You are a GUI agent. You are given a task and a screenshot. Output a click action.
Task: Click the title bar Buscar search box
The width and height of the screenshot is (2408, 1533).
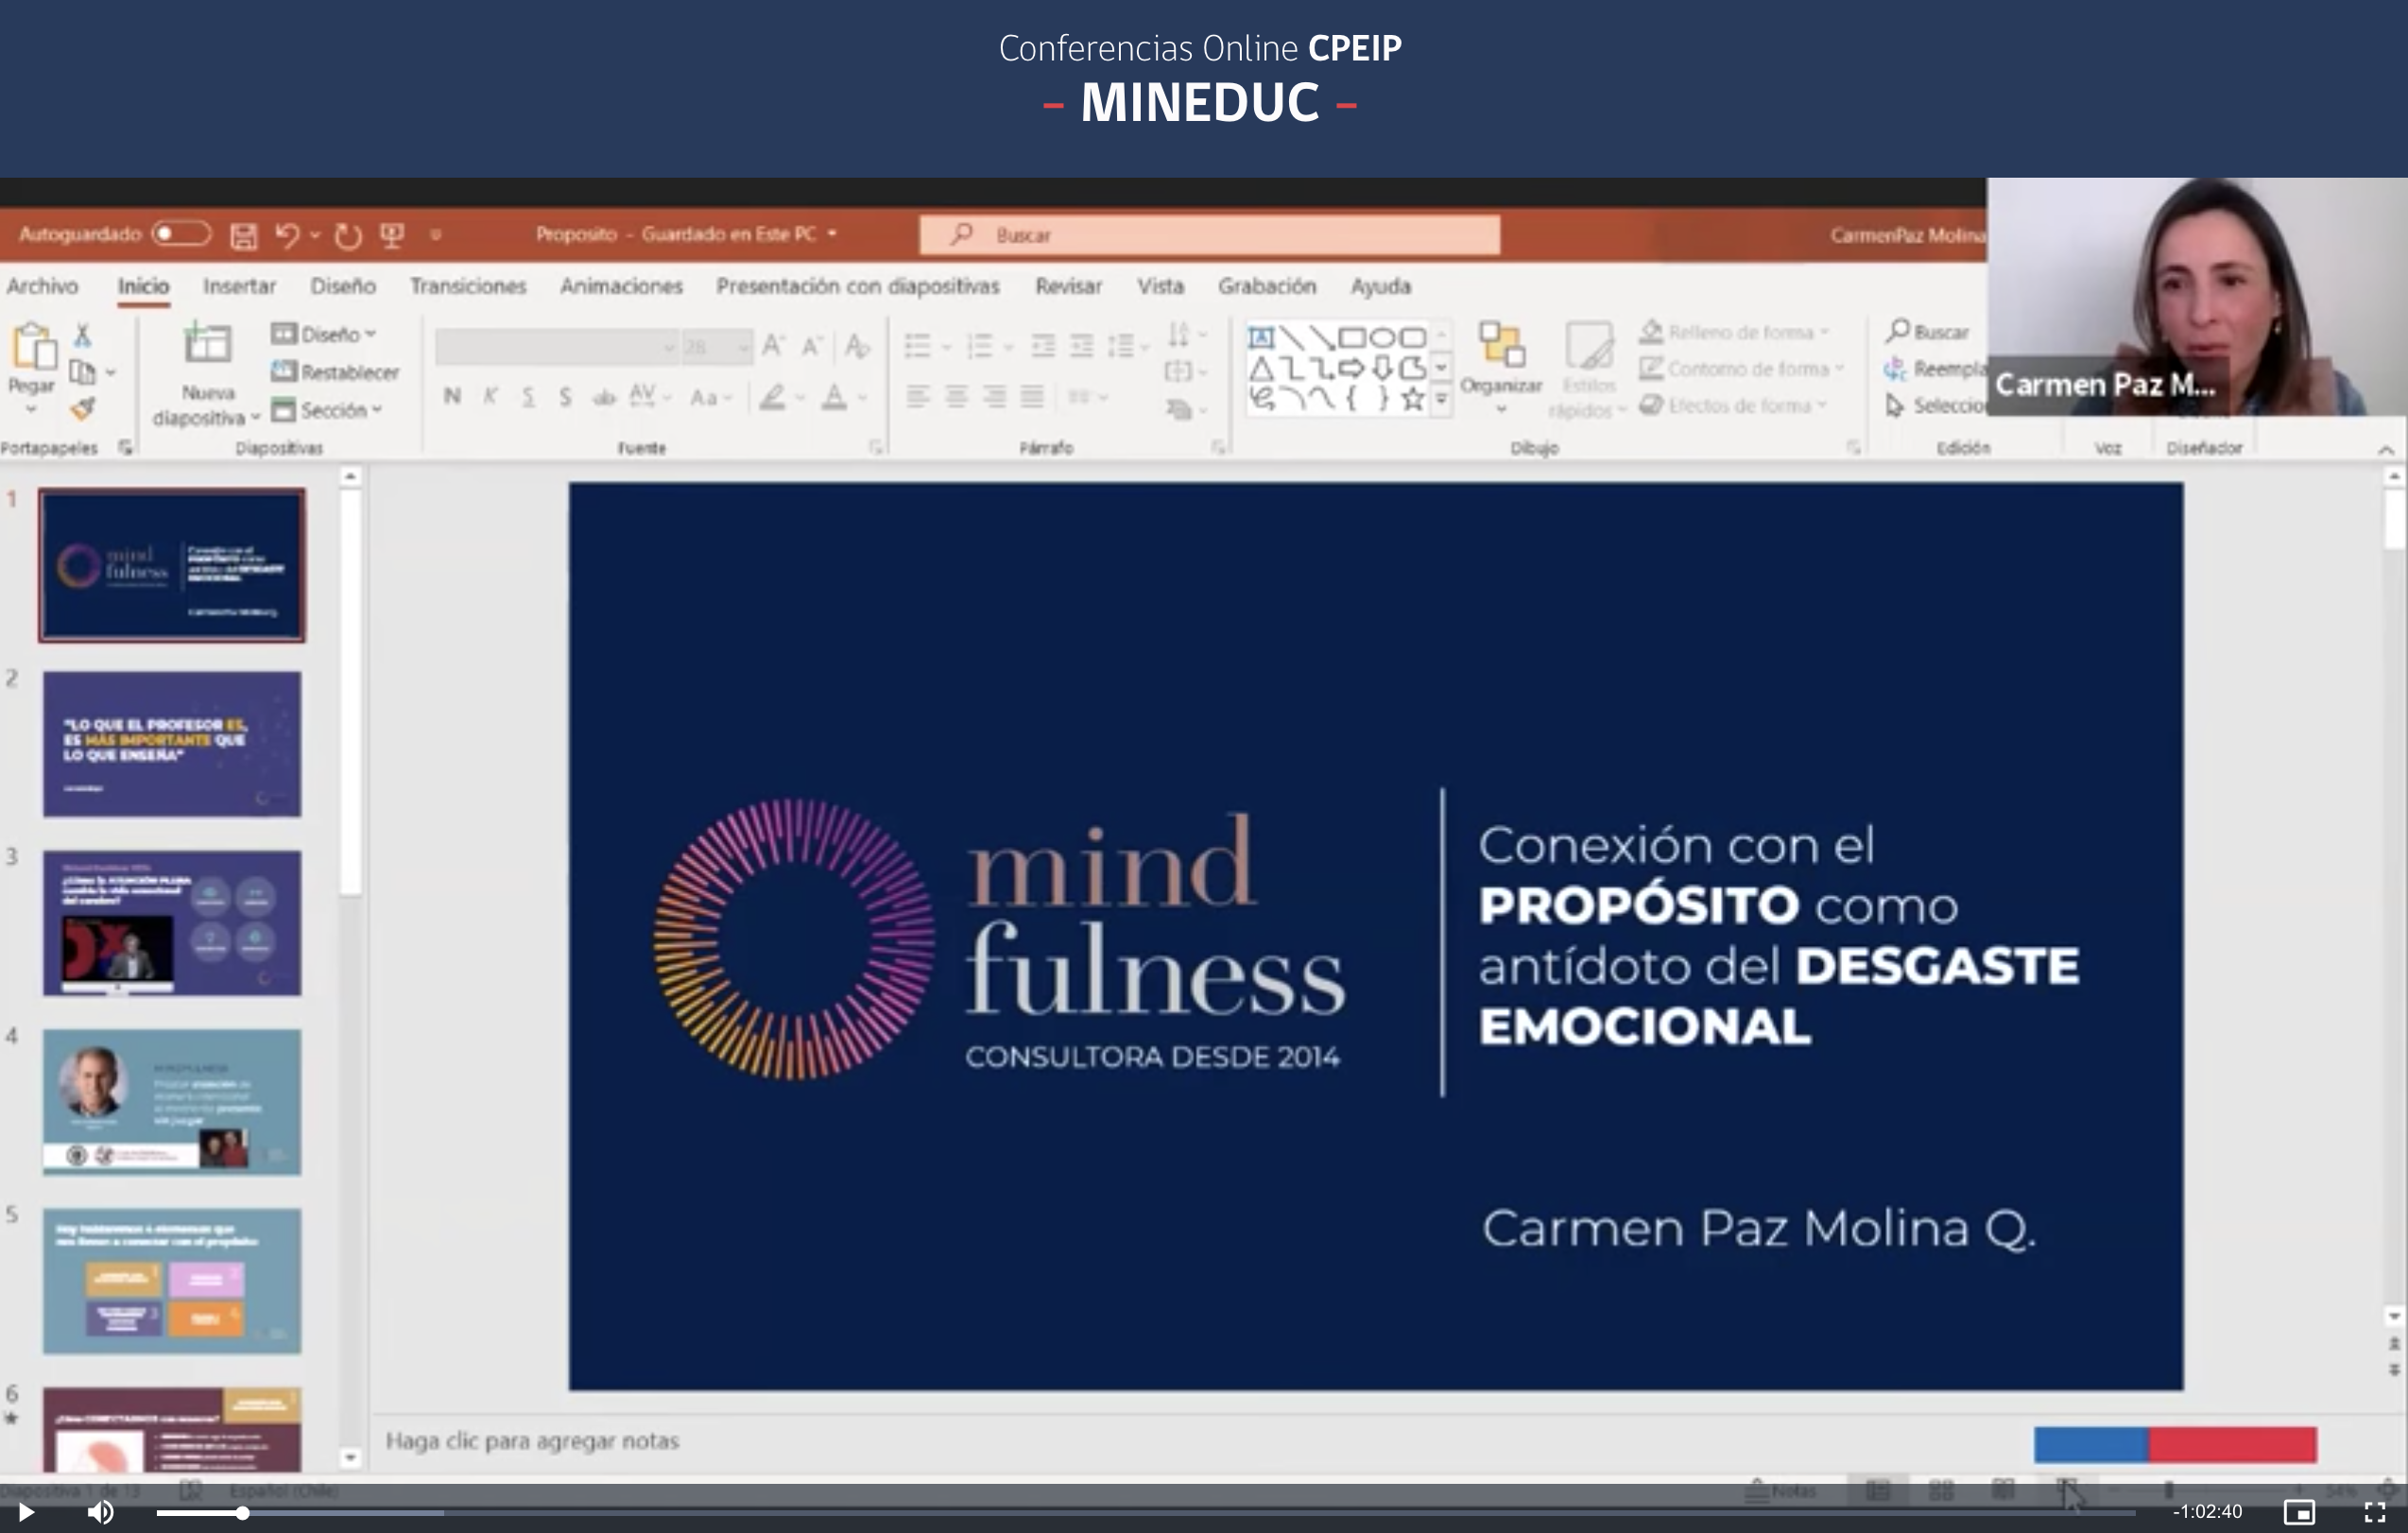[1210, 235]
